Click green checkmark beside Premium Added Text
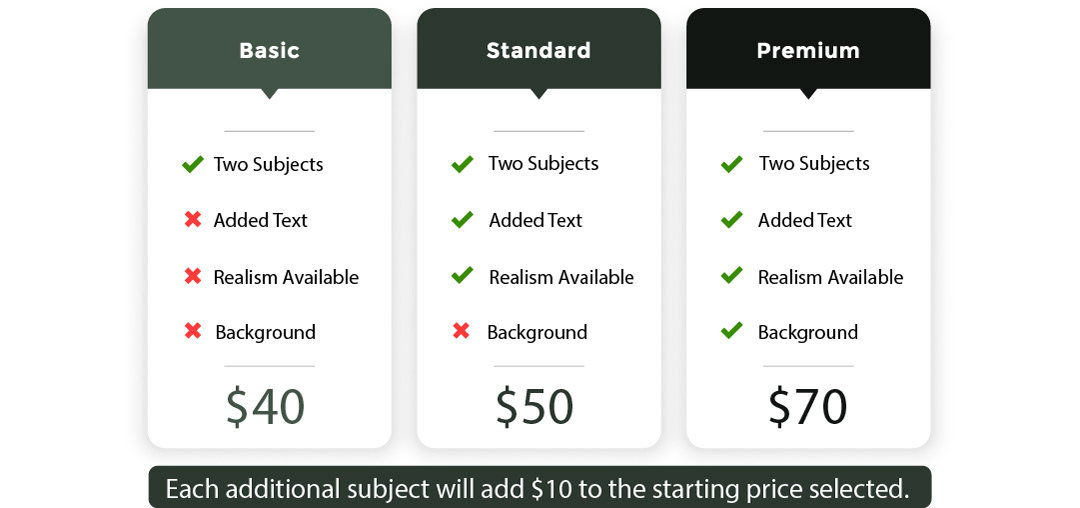The image size is (1080, 508). [731, 220]
